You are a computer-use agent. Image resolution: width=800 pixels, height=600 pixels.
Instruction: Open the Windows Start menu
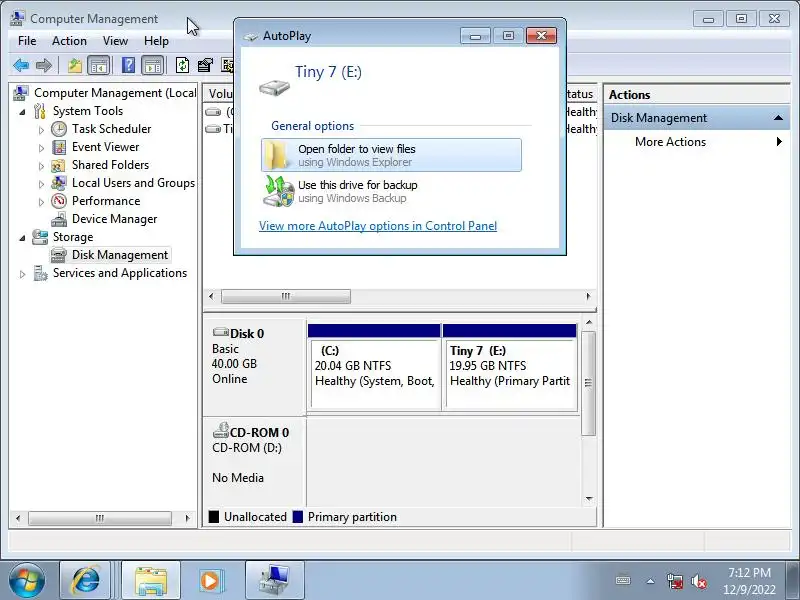click(27, 581)
